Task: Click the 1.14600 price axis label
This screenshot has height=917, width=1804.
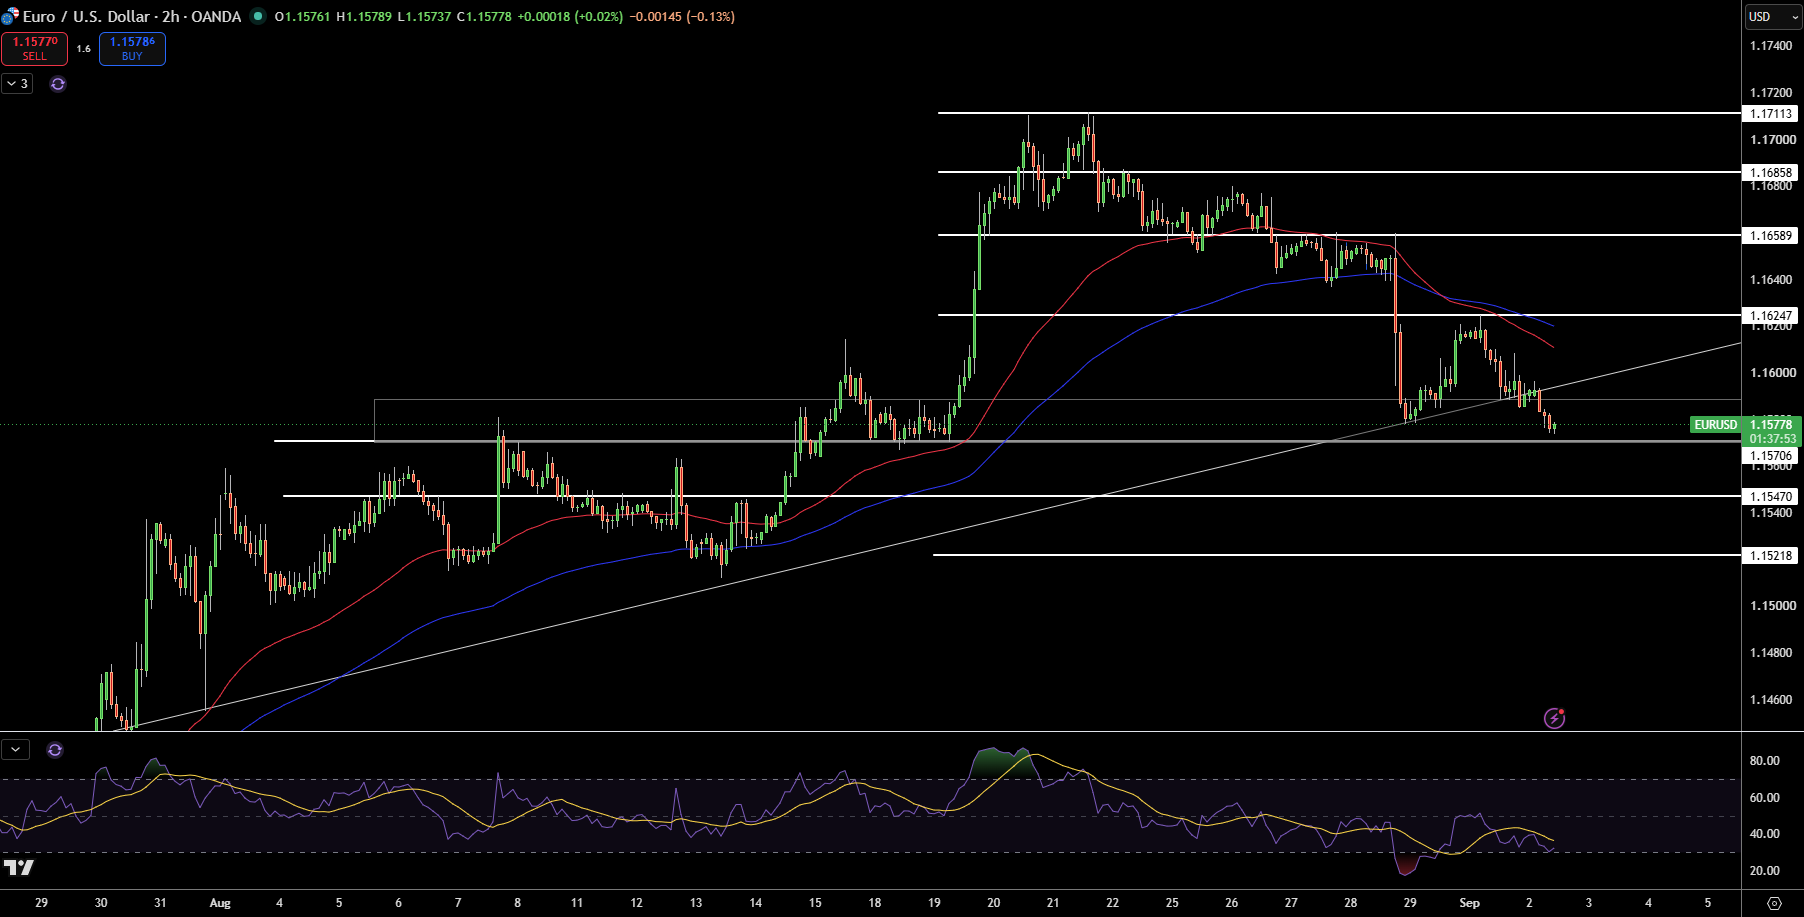Action: pos(1771,700)
